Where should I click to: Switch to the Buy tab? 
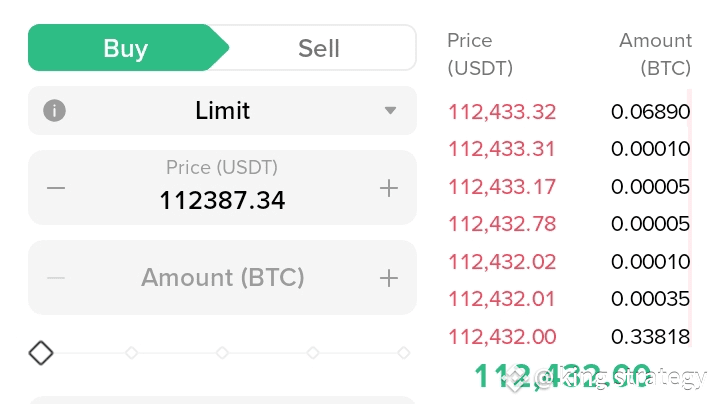click(126, 48)
